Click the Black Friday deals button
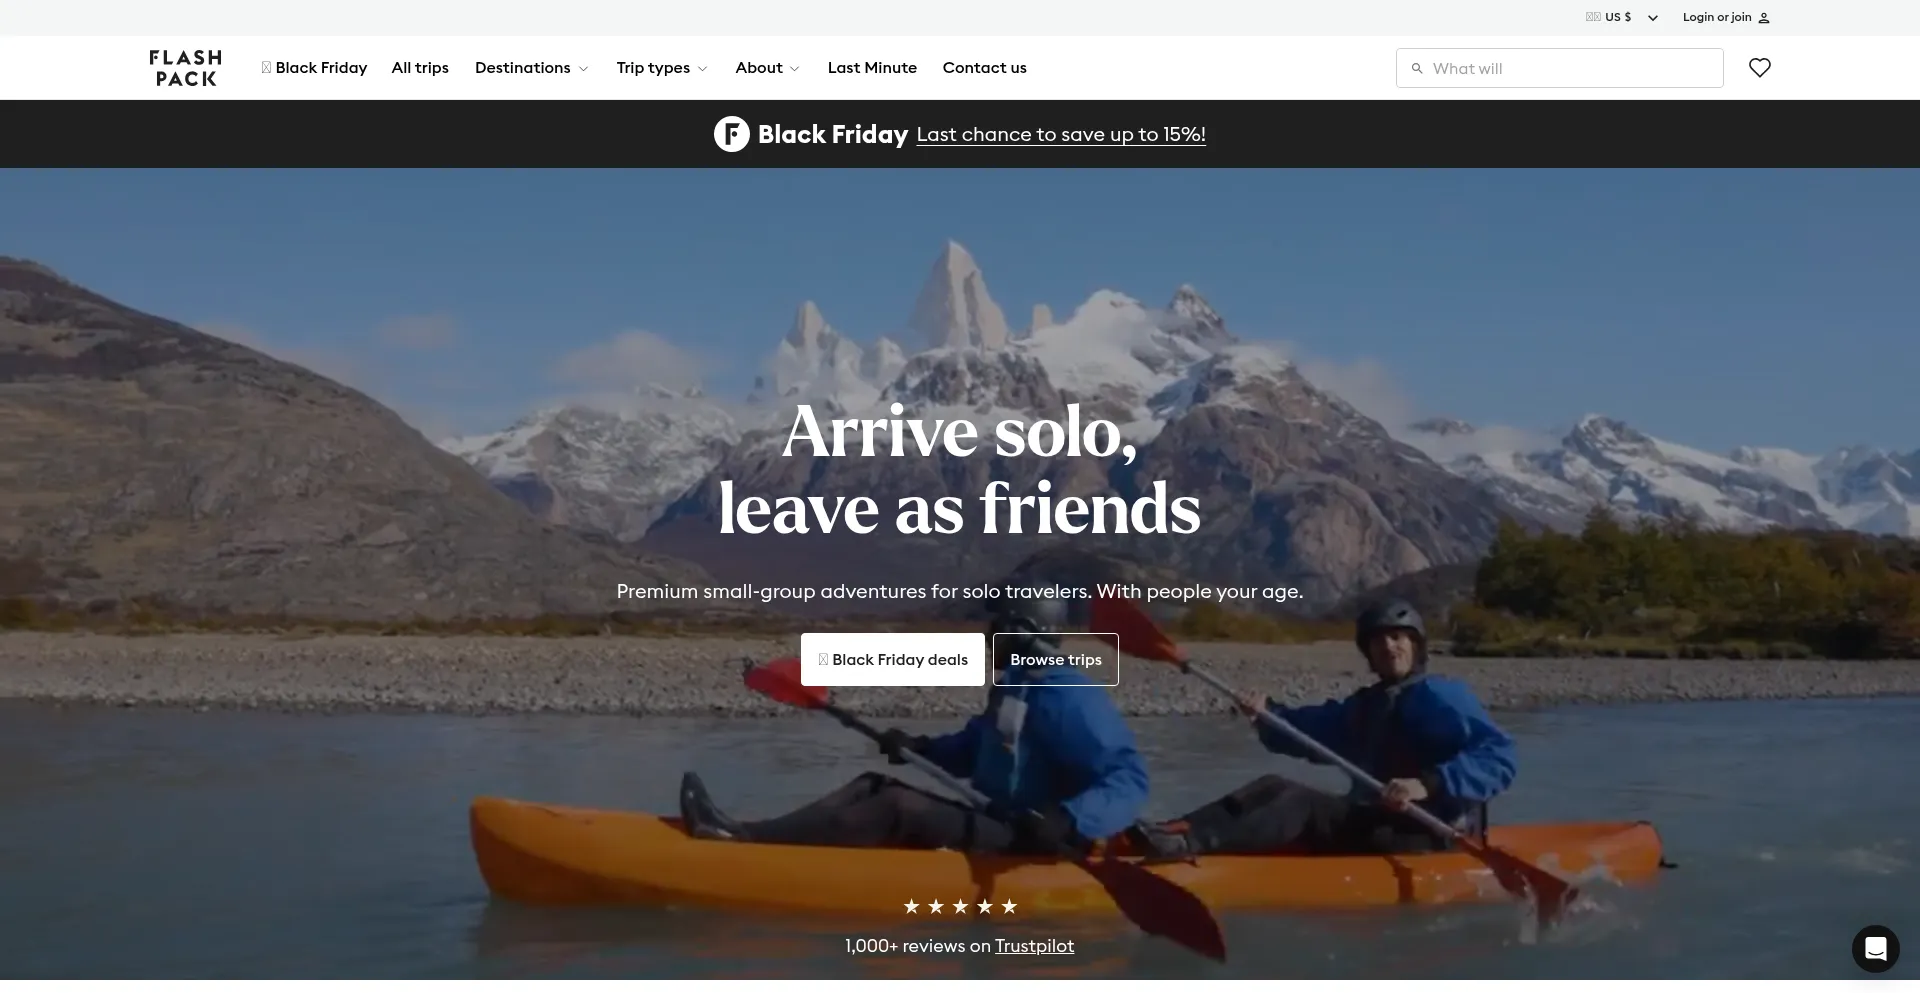This screenshot has height=993, width=1920. (893, 659)
